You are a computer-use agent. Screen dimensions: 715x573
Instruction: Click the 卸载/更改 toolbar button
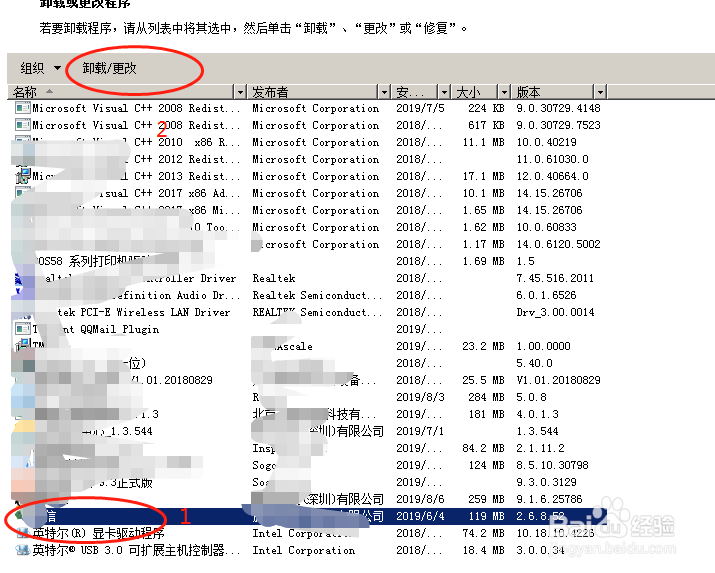[109, 68]
